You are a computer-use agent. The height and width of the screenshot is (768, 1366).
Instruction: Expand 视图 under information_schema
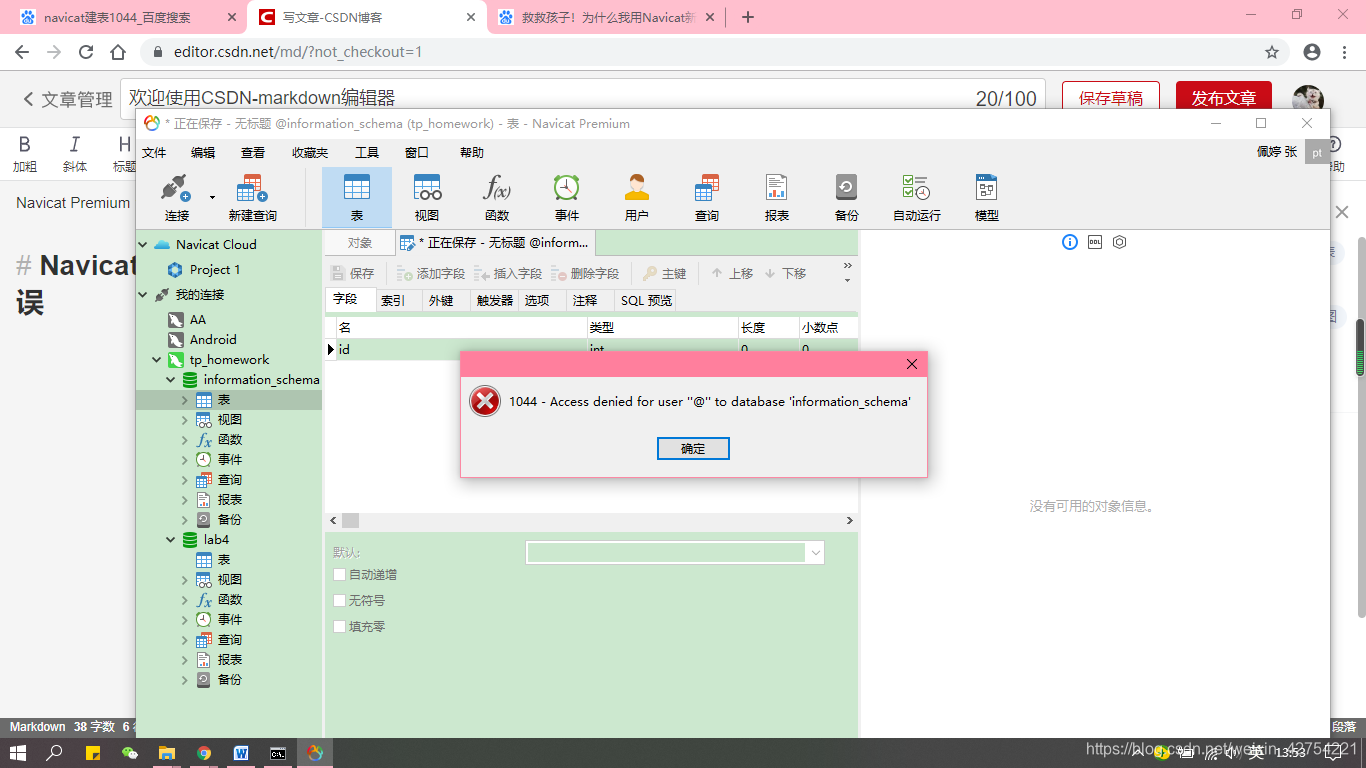(185, 420)
